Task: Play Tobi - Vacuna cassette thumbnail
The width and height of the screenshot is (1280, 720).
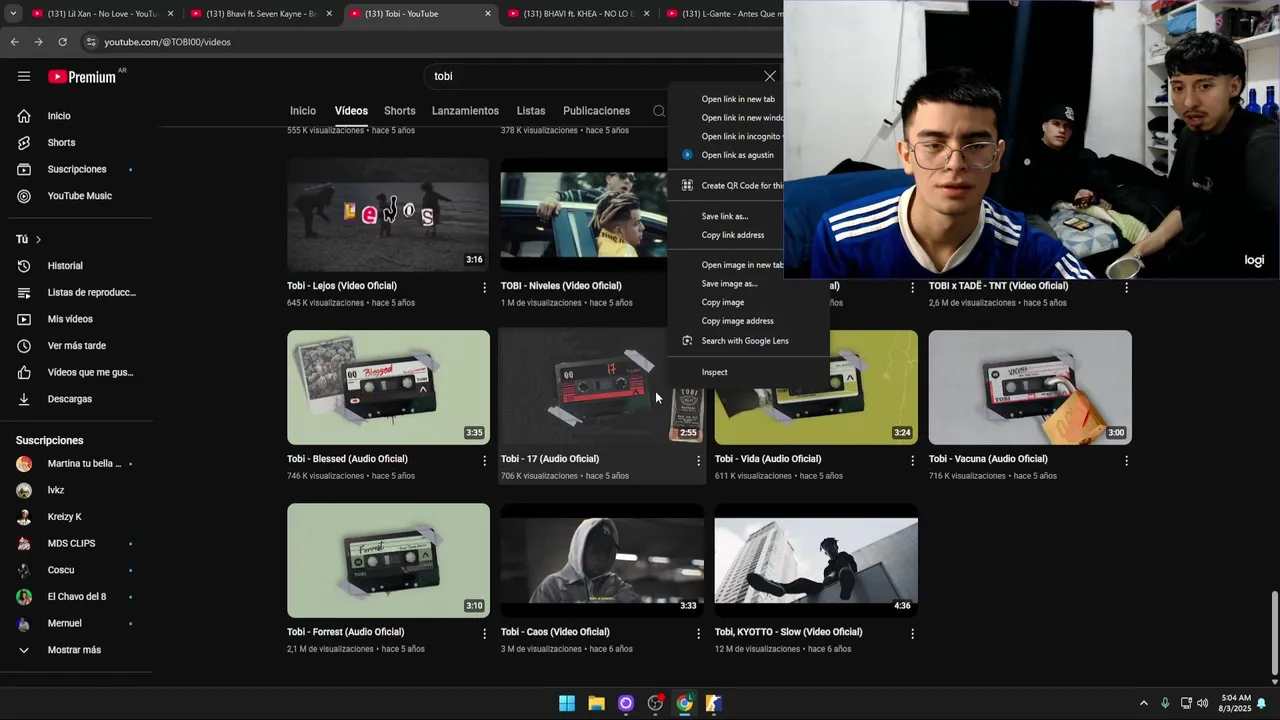Action: pyautogui.click(x=1030, y=387)
